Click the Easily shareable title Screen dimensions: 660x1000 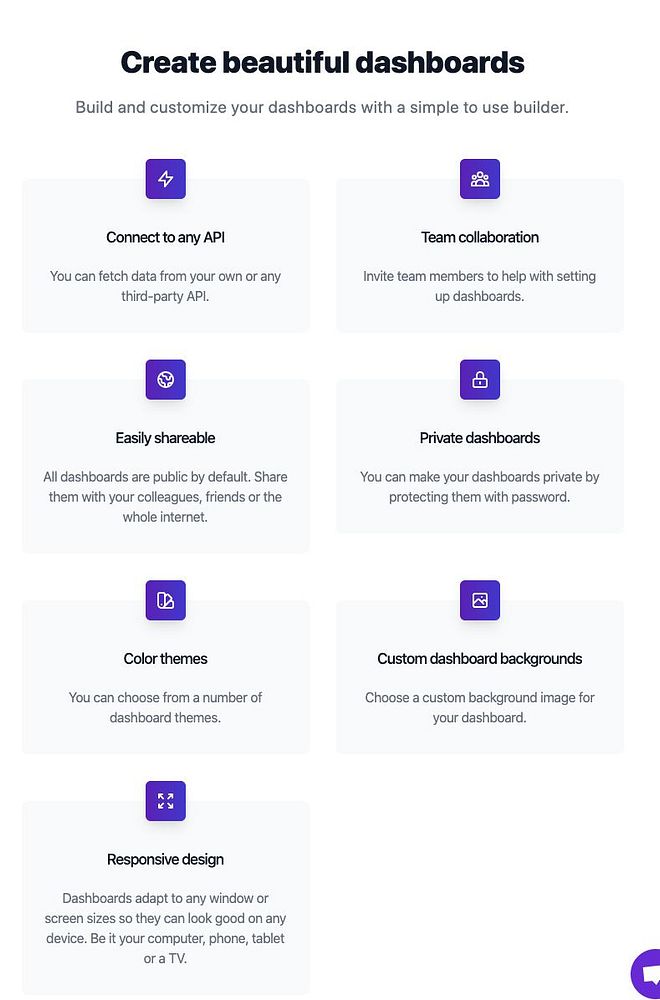pos(166,438)
